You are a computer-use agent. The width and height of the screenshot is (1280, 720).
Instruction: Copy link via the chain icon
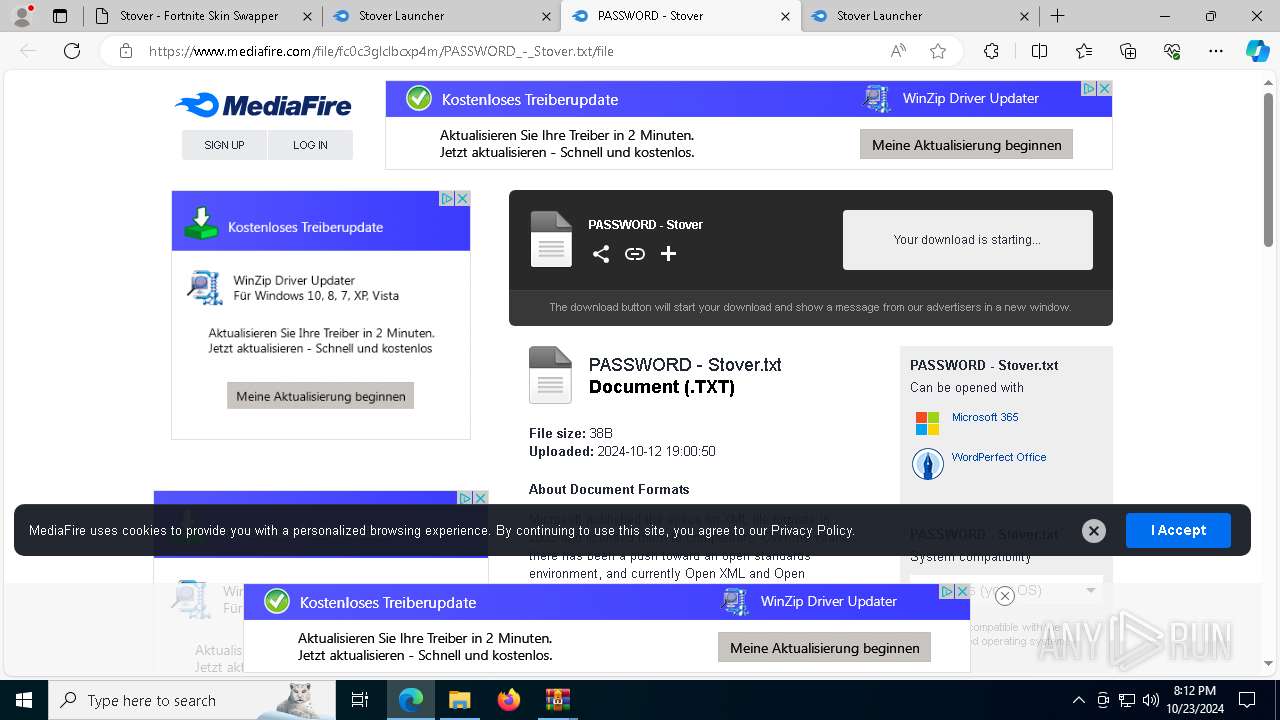pos(635,254)
